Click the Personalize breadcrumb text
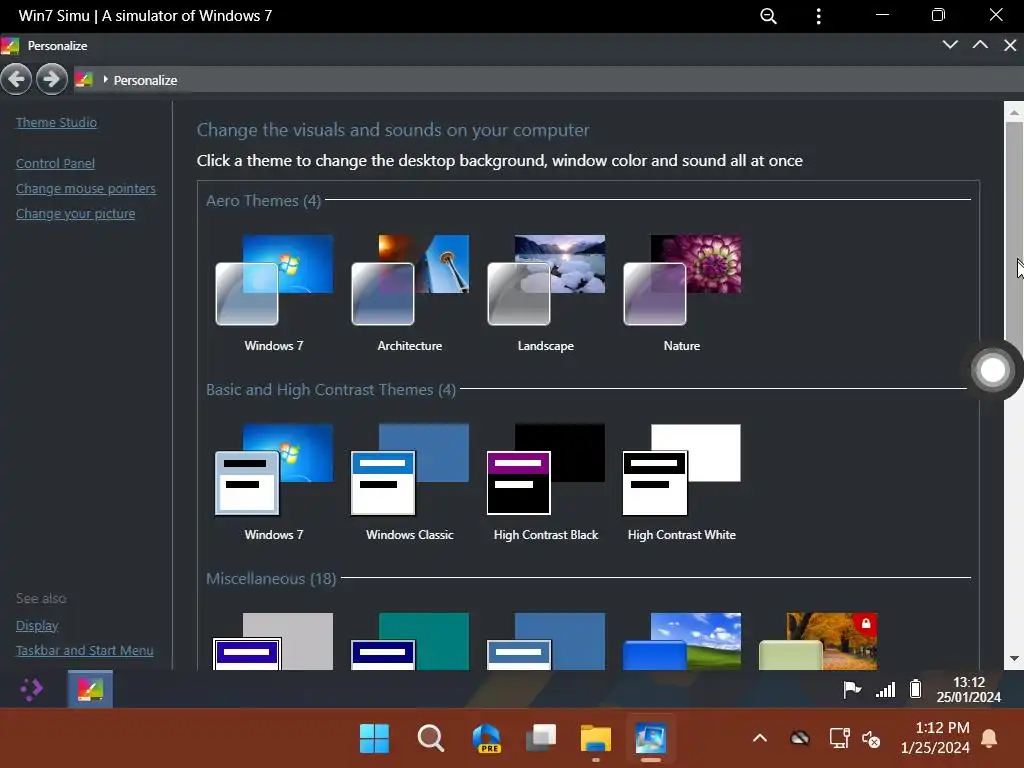Viewport: 1024px width, 768px height. (145, 80)
